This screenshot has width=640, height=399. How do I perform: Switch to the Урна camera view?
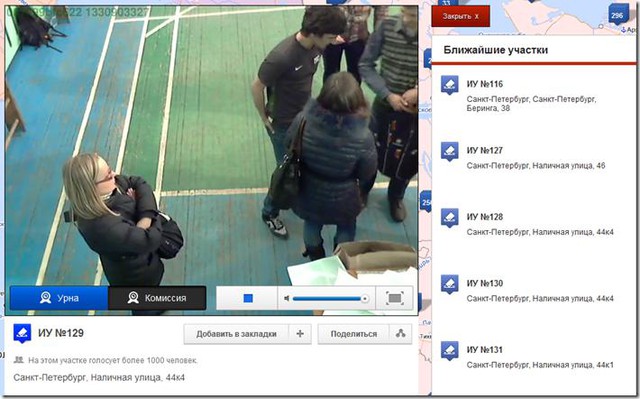pos(59,298)
